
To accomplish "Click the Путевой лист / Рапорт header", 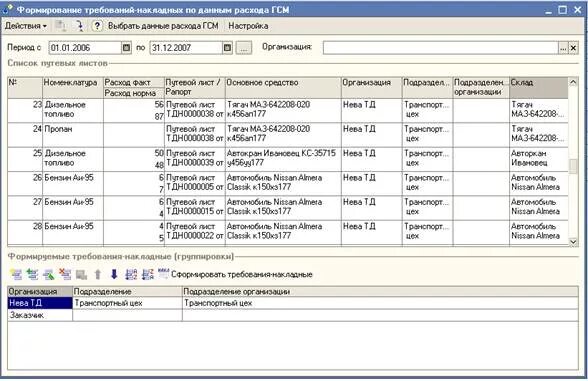I will click(195, 88).
